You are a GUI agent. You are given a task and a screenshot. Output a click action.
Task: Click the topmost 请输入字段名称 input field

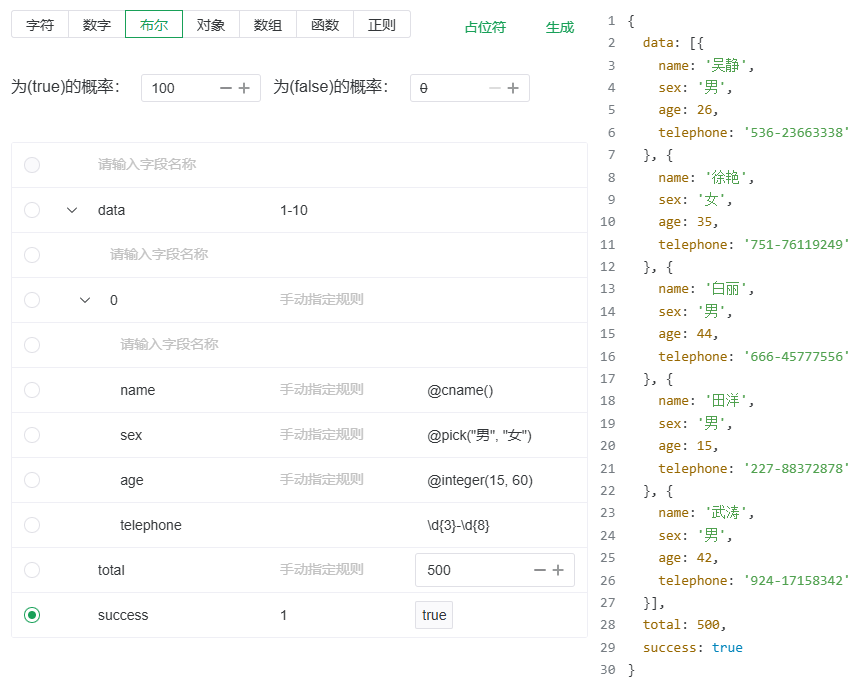pos(150,165)
